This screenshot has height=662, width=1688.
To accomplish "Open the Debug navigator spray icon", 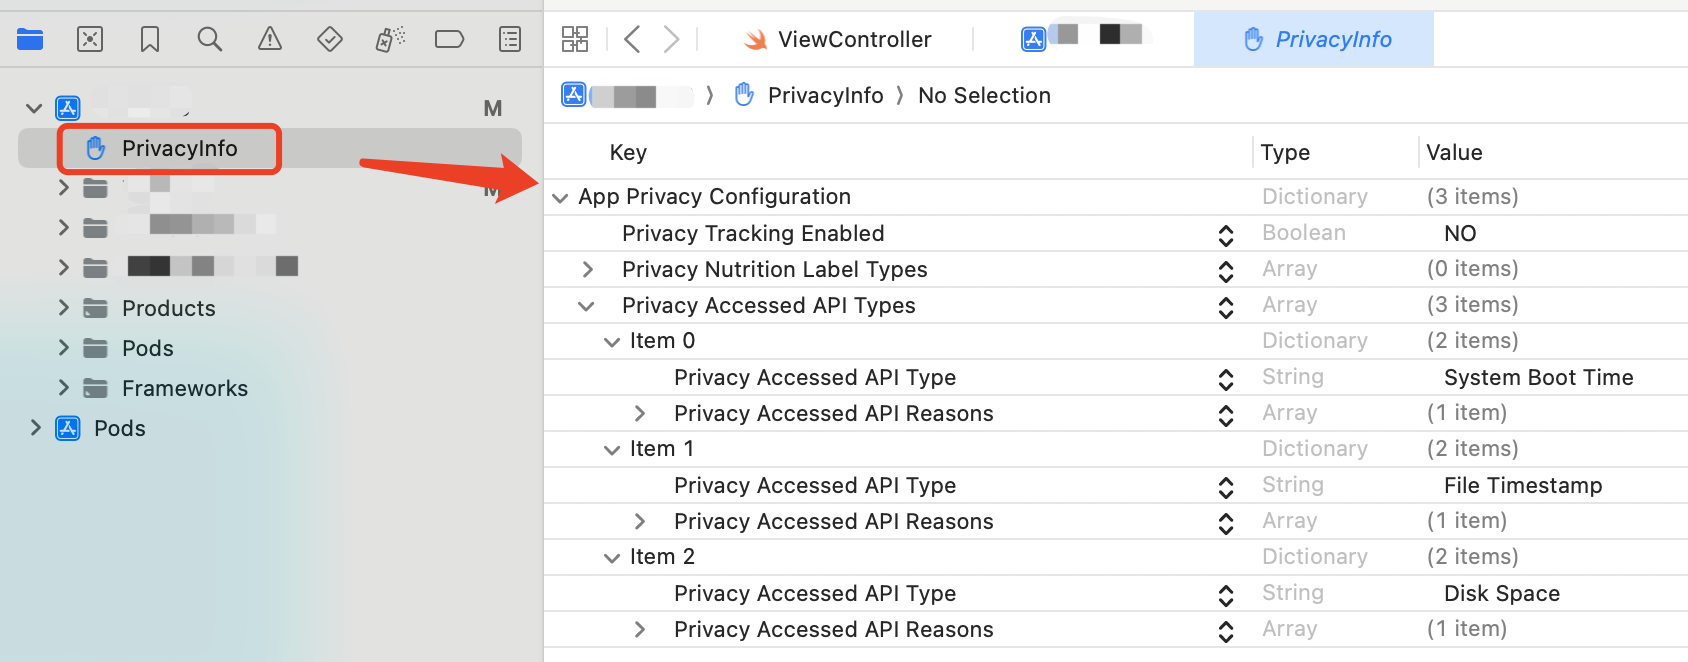I will 390,40.
